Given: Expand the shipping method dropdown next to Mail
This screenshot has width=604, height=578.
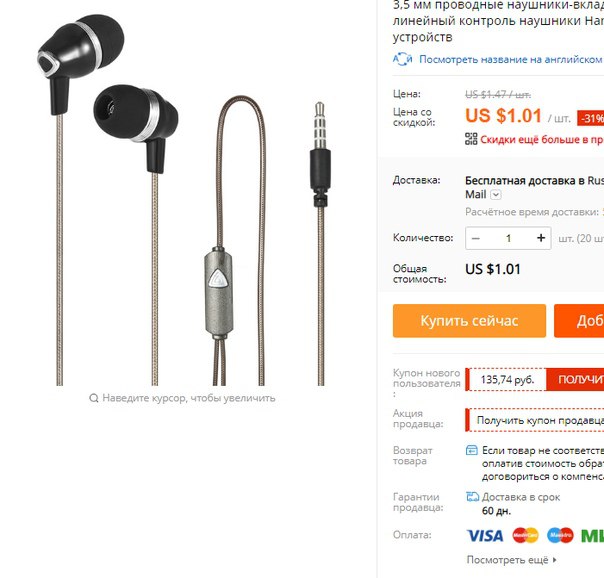Looking at the screenshot, I should tap(496, 195).
